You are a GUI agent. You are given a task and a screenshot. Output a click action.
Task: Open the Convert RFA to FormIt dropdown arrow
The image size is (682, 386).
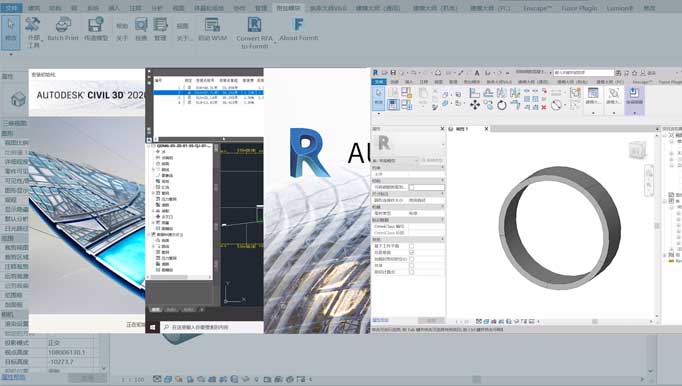click(275, 42)
